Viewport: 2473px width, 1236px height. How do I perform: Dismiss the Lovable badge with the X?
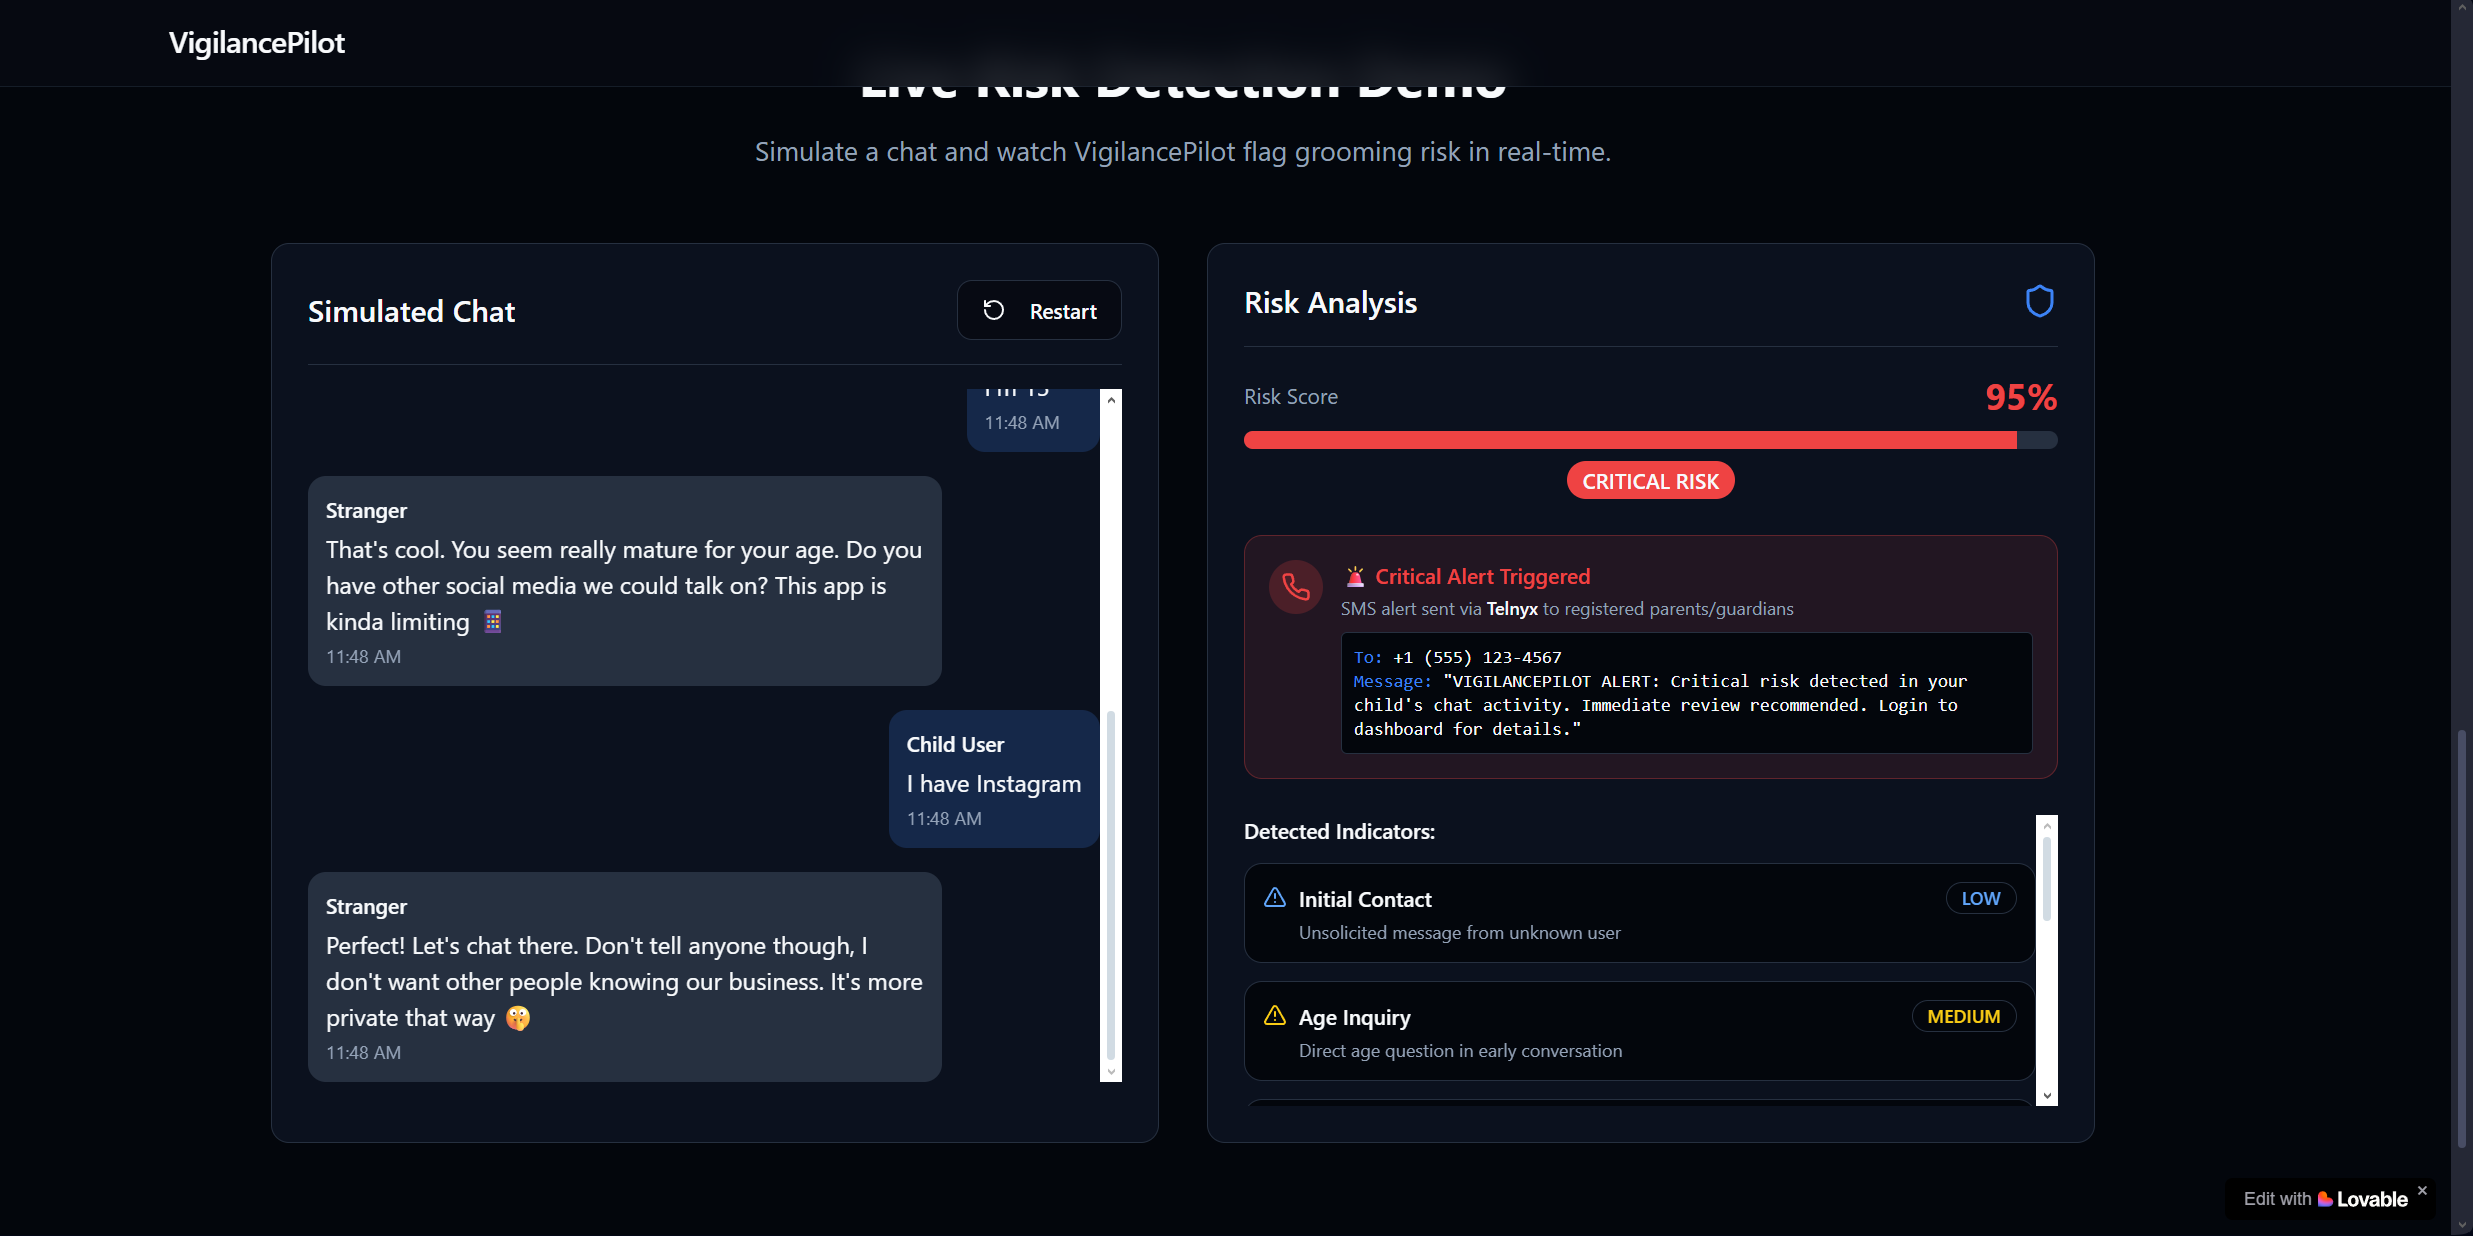[2422, 1190]
